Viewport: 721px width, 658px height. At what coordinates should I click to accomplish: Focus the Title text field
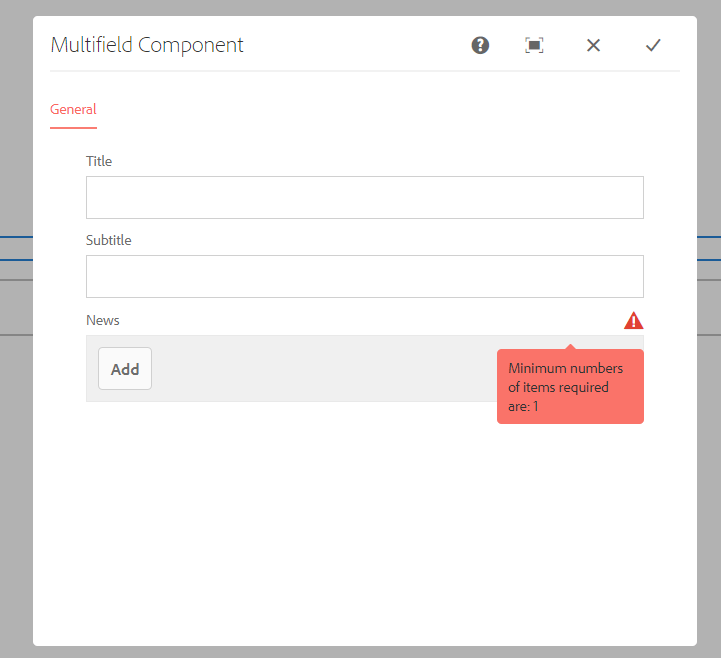[364, 197]
